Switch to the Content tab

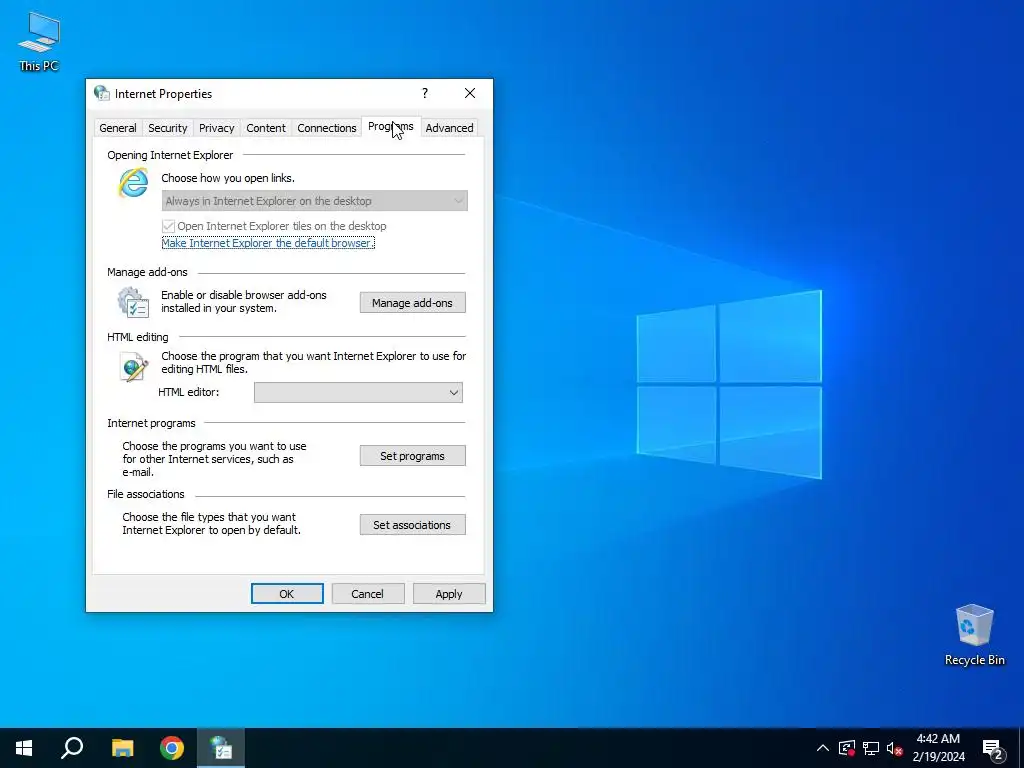point(266,128)
